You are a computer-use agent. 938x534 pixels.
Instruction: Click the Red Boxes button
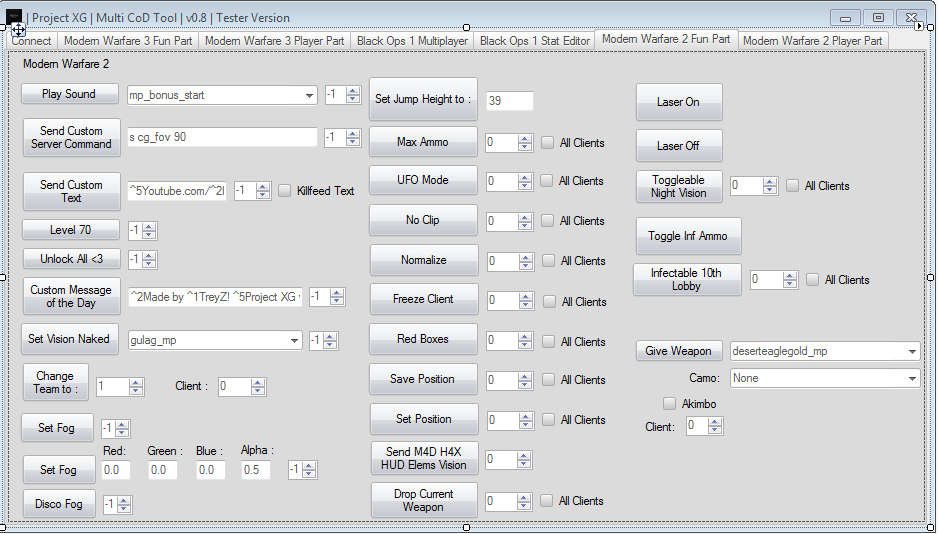[x=423, y=339]
